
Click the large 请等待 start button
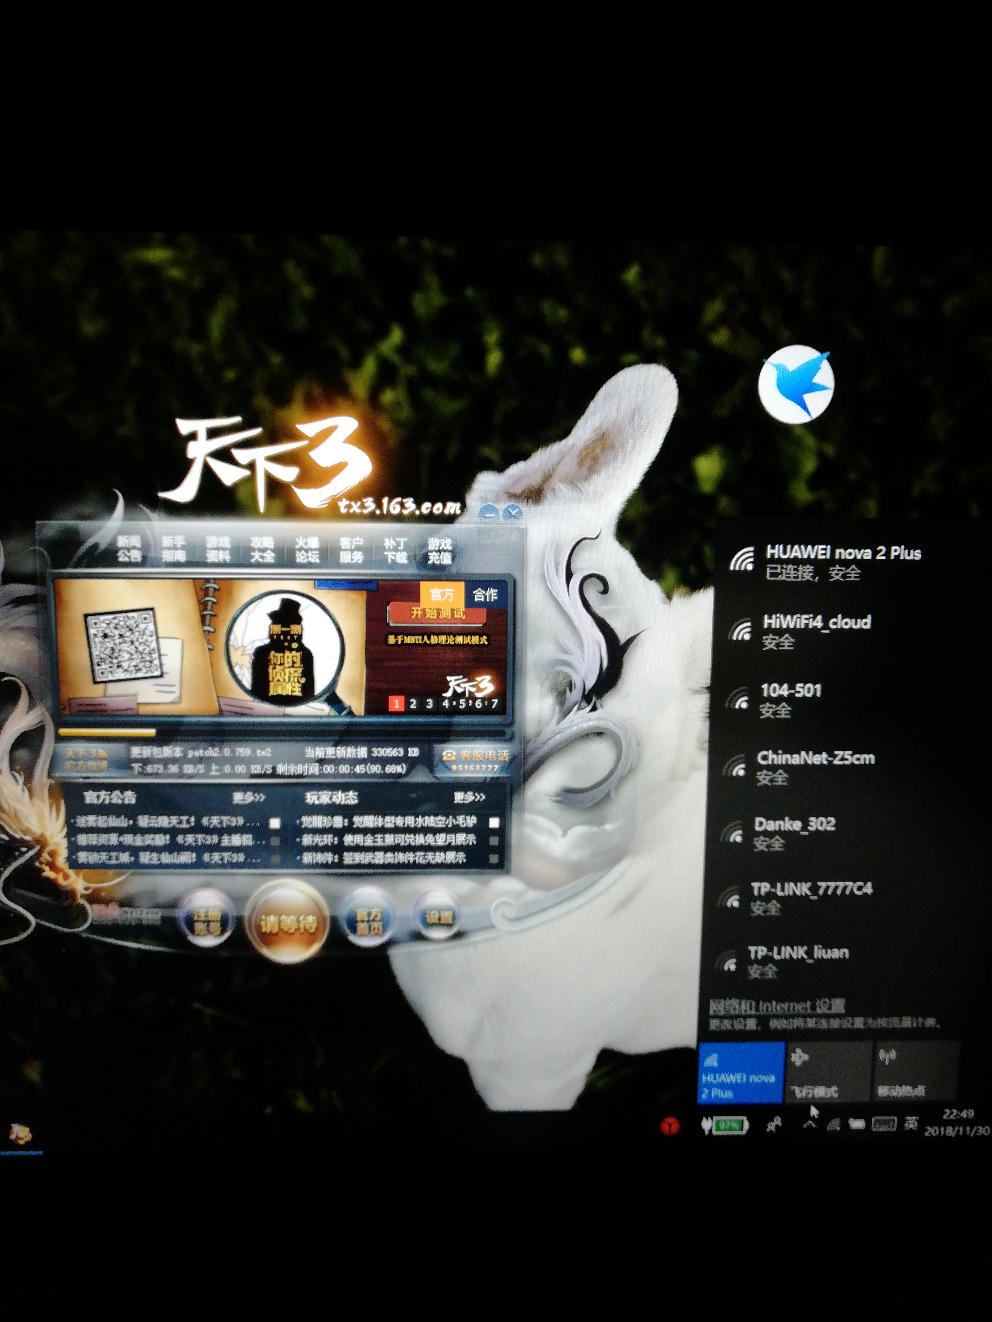288,923
